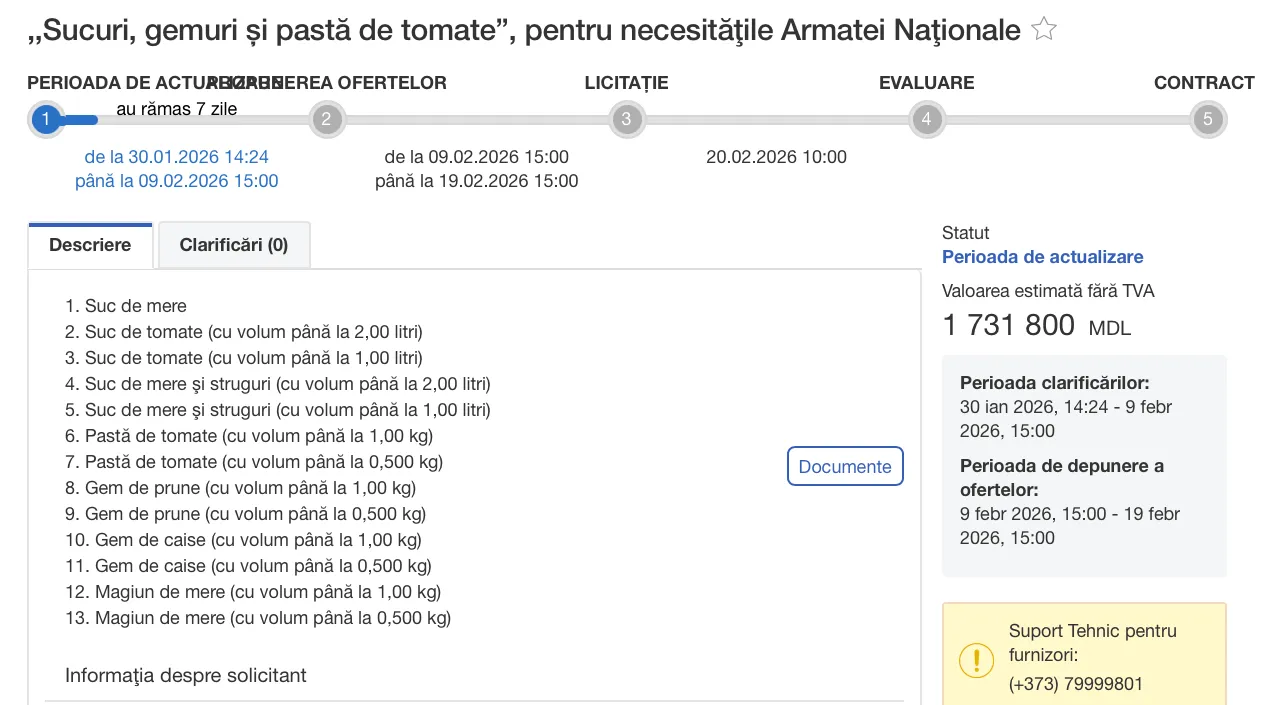Screen dimensions: 1261x705
Task: Click the EVALUARE stage label
Action: 926,83
